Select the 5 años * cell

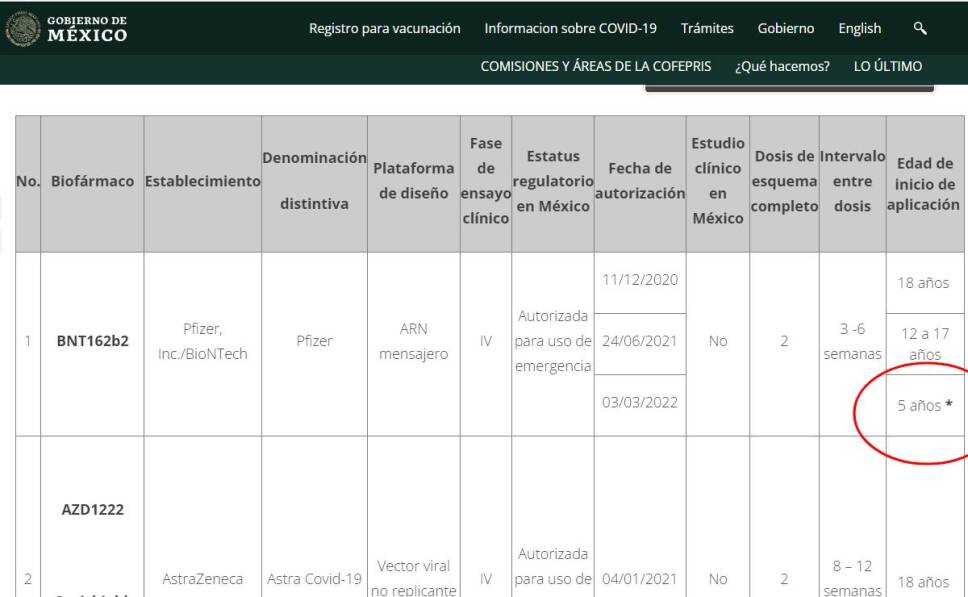925,406
